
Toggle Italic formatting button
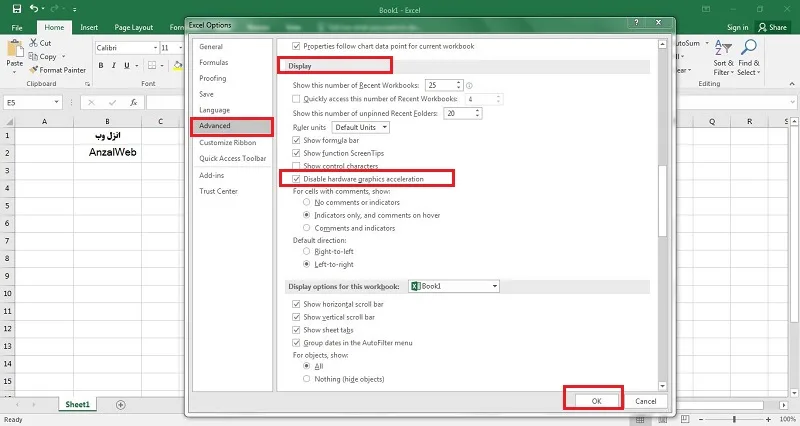[x=114, y=65]
